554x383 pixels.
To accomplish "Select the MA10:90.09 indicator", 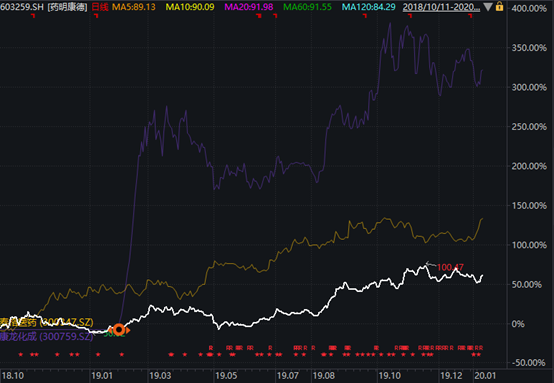I will [190, 7].
